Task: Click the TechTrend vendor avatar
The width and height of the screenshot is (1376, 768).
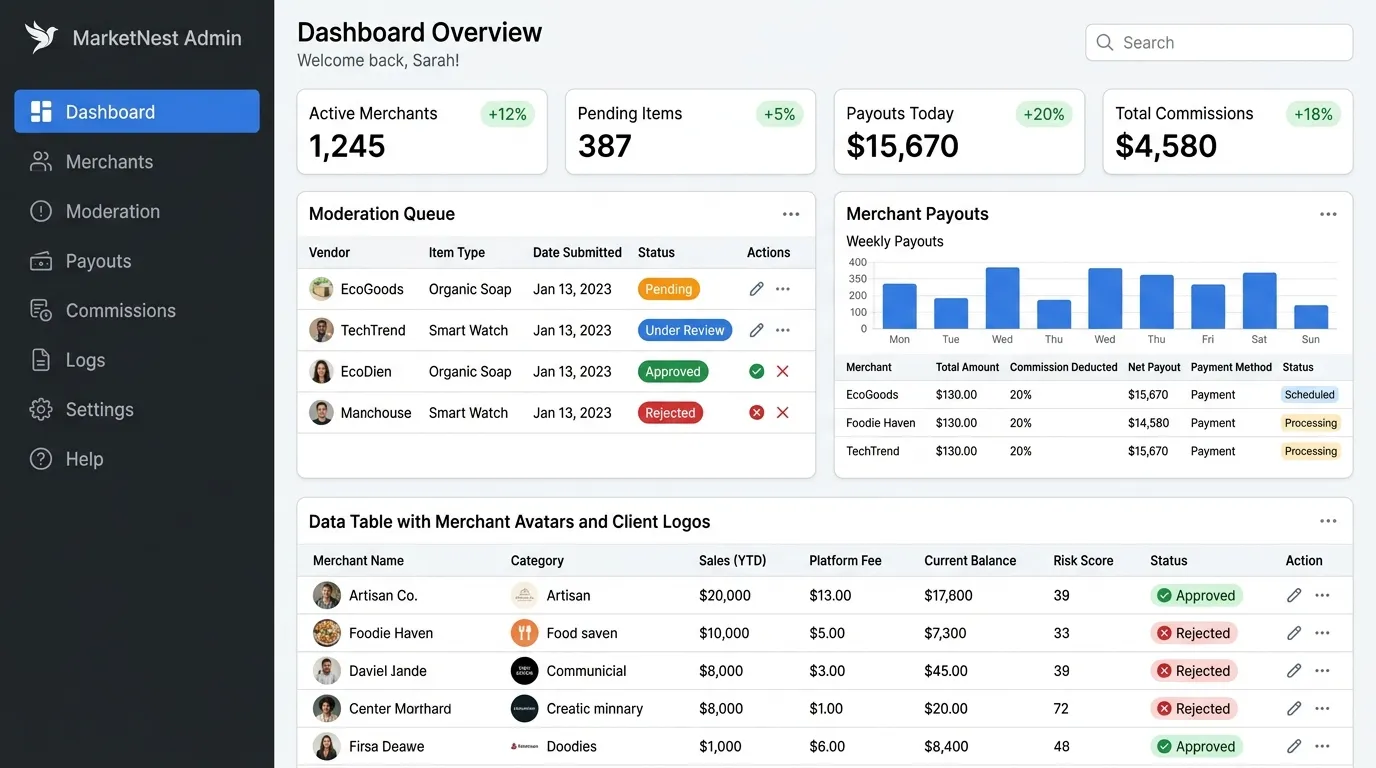Action: click(321, 330)
